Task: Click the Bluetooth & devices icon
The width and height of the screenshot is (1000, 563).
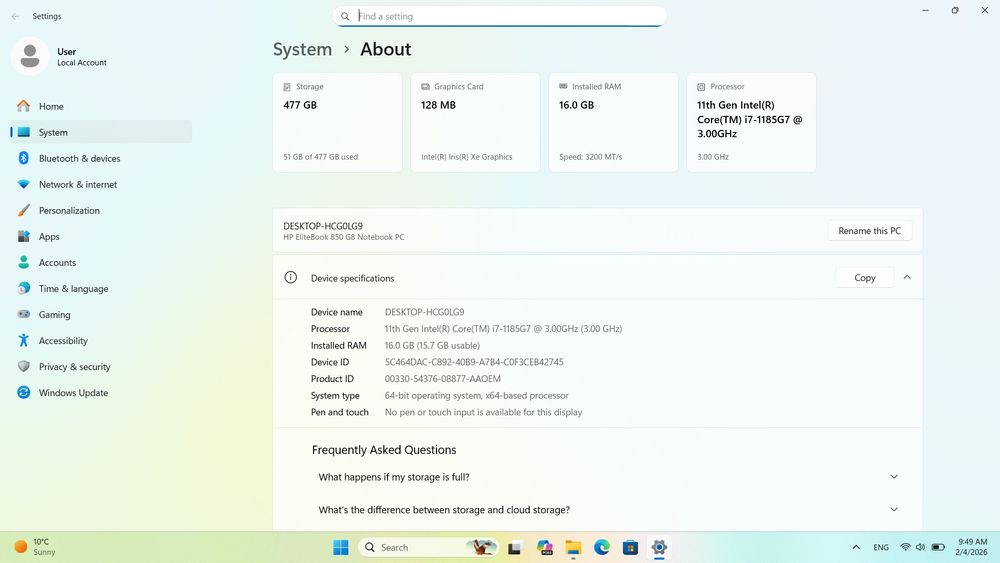Action: click(24, 158)
